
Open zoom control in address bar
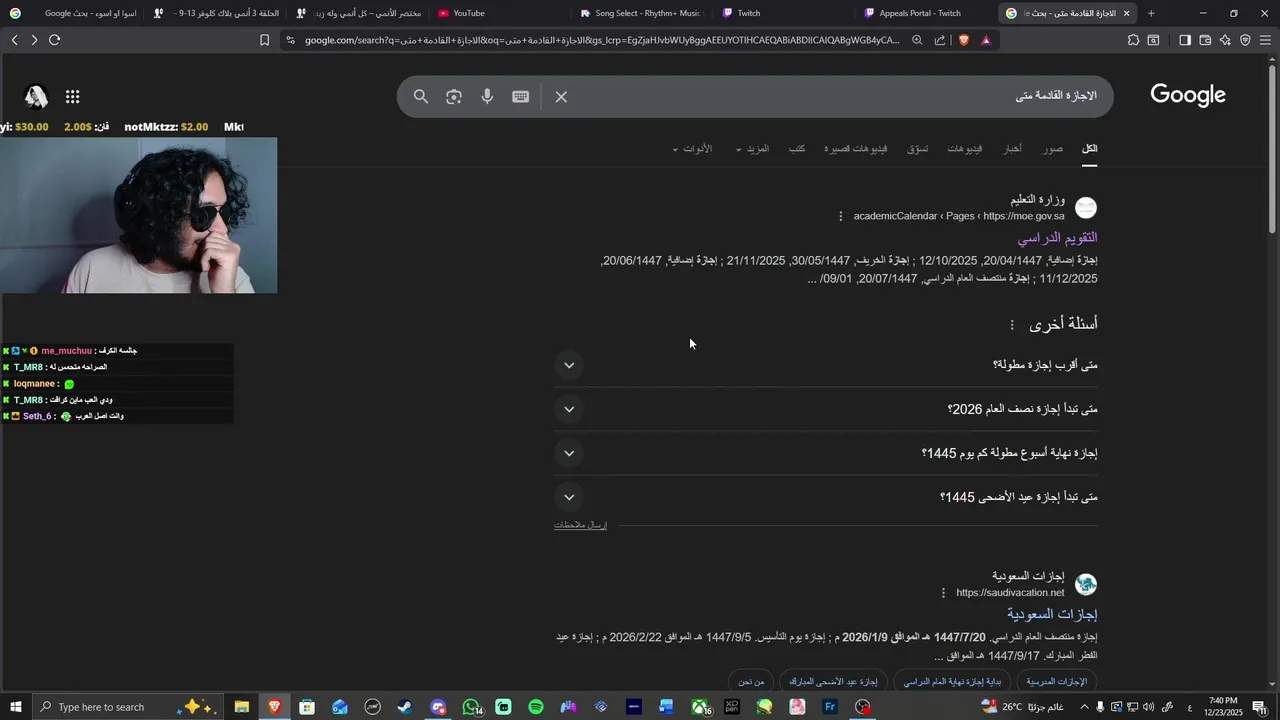point(917,40)
